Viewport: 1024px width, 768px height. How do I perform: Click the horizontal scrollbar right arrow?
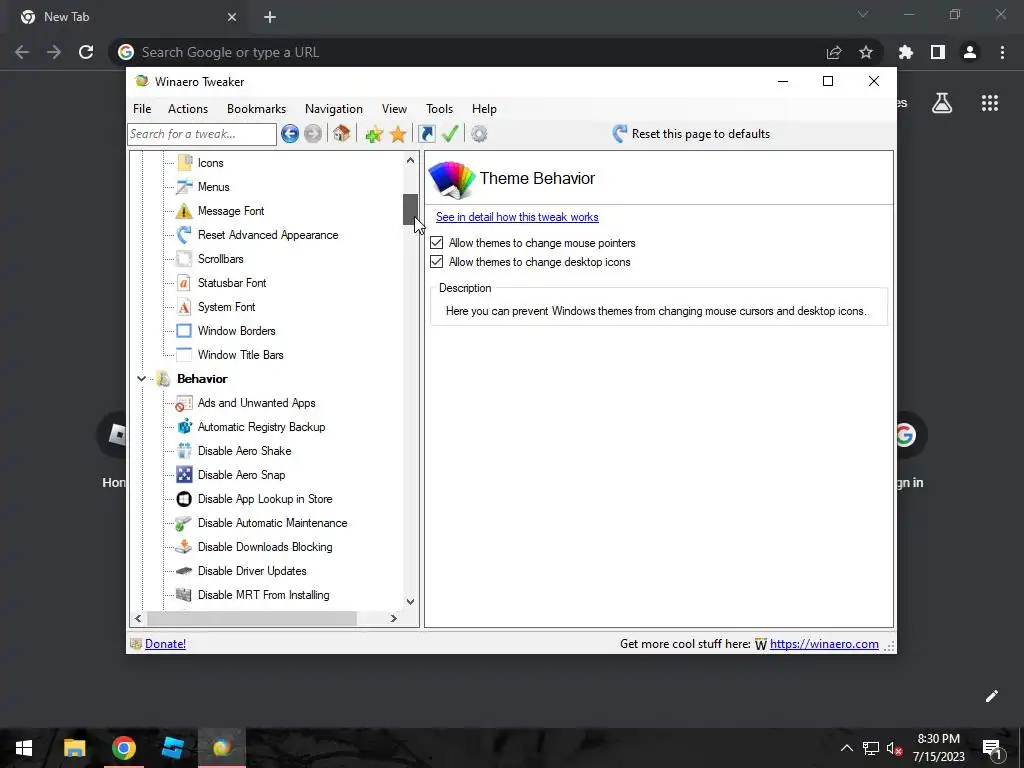(x=393, y=618)
